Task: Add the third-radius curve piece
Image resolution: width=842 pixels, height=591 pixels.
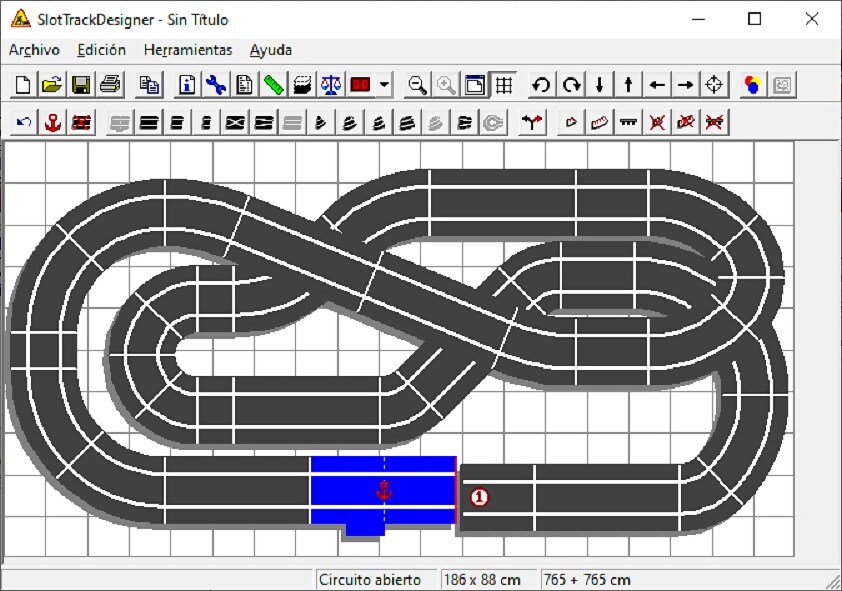Action: 379,123
